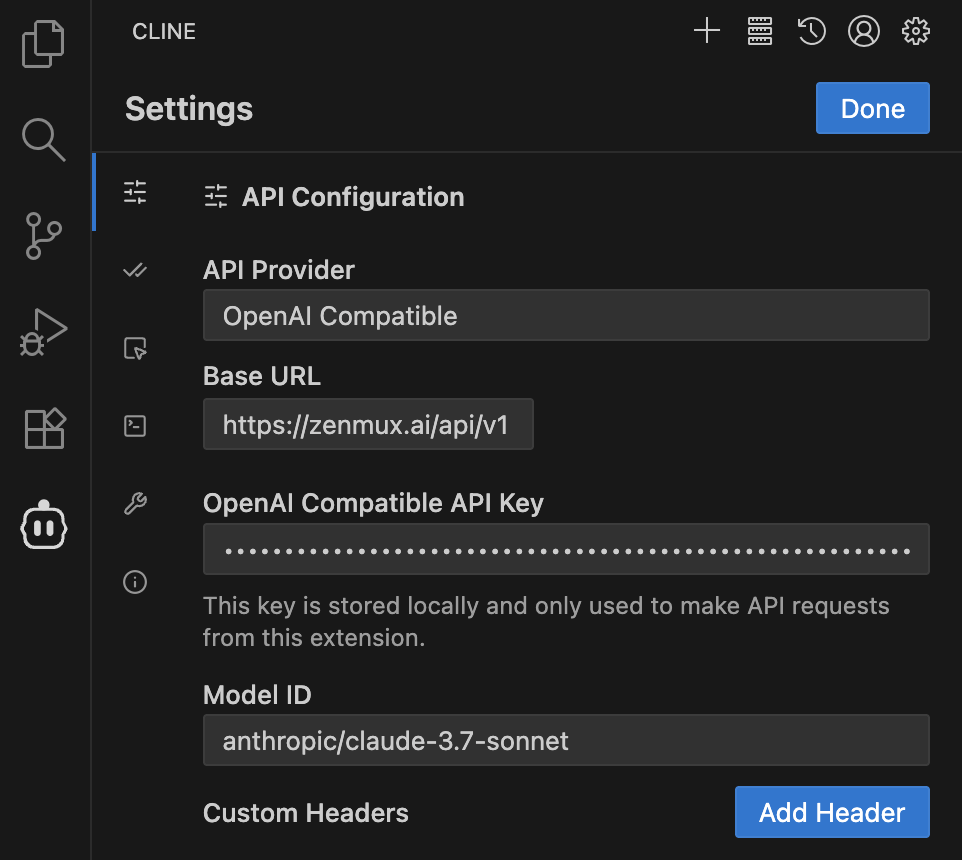This screenshot has width=962, height=860.
Task: Open the wrench Debug settings tab
Action: tap(135, 504)
